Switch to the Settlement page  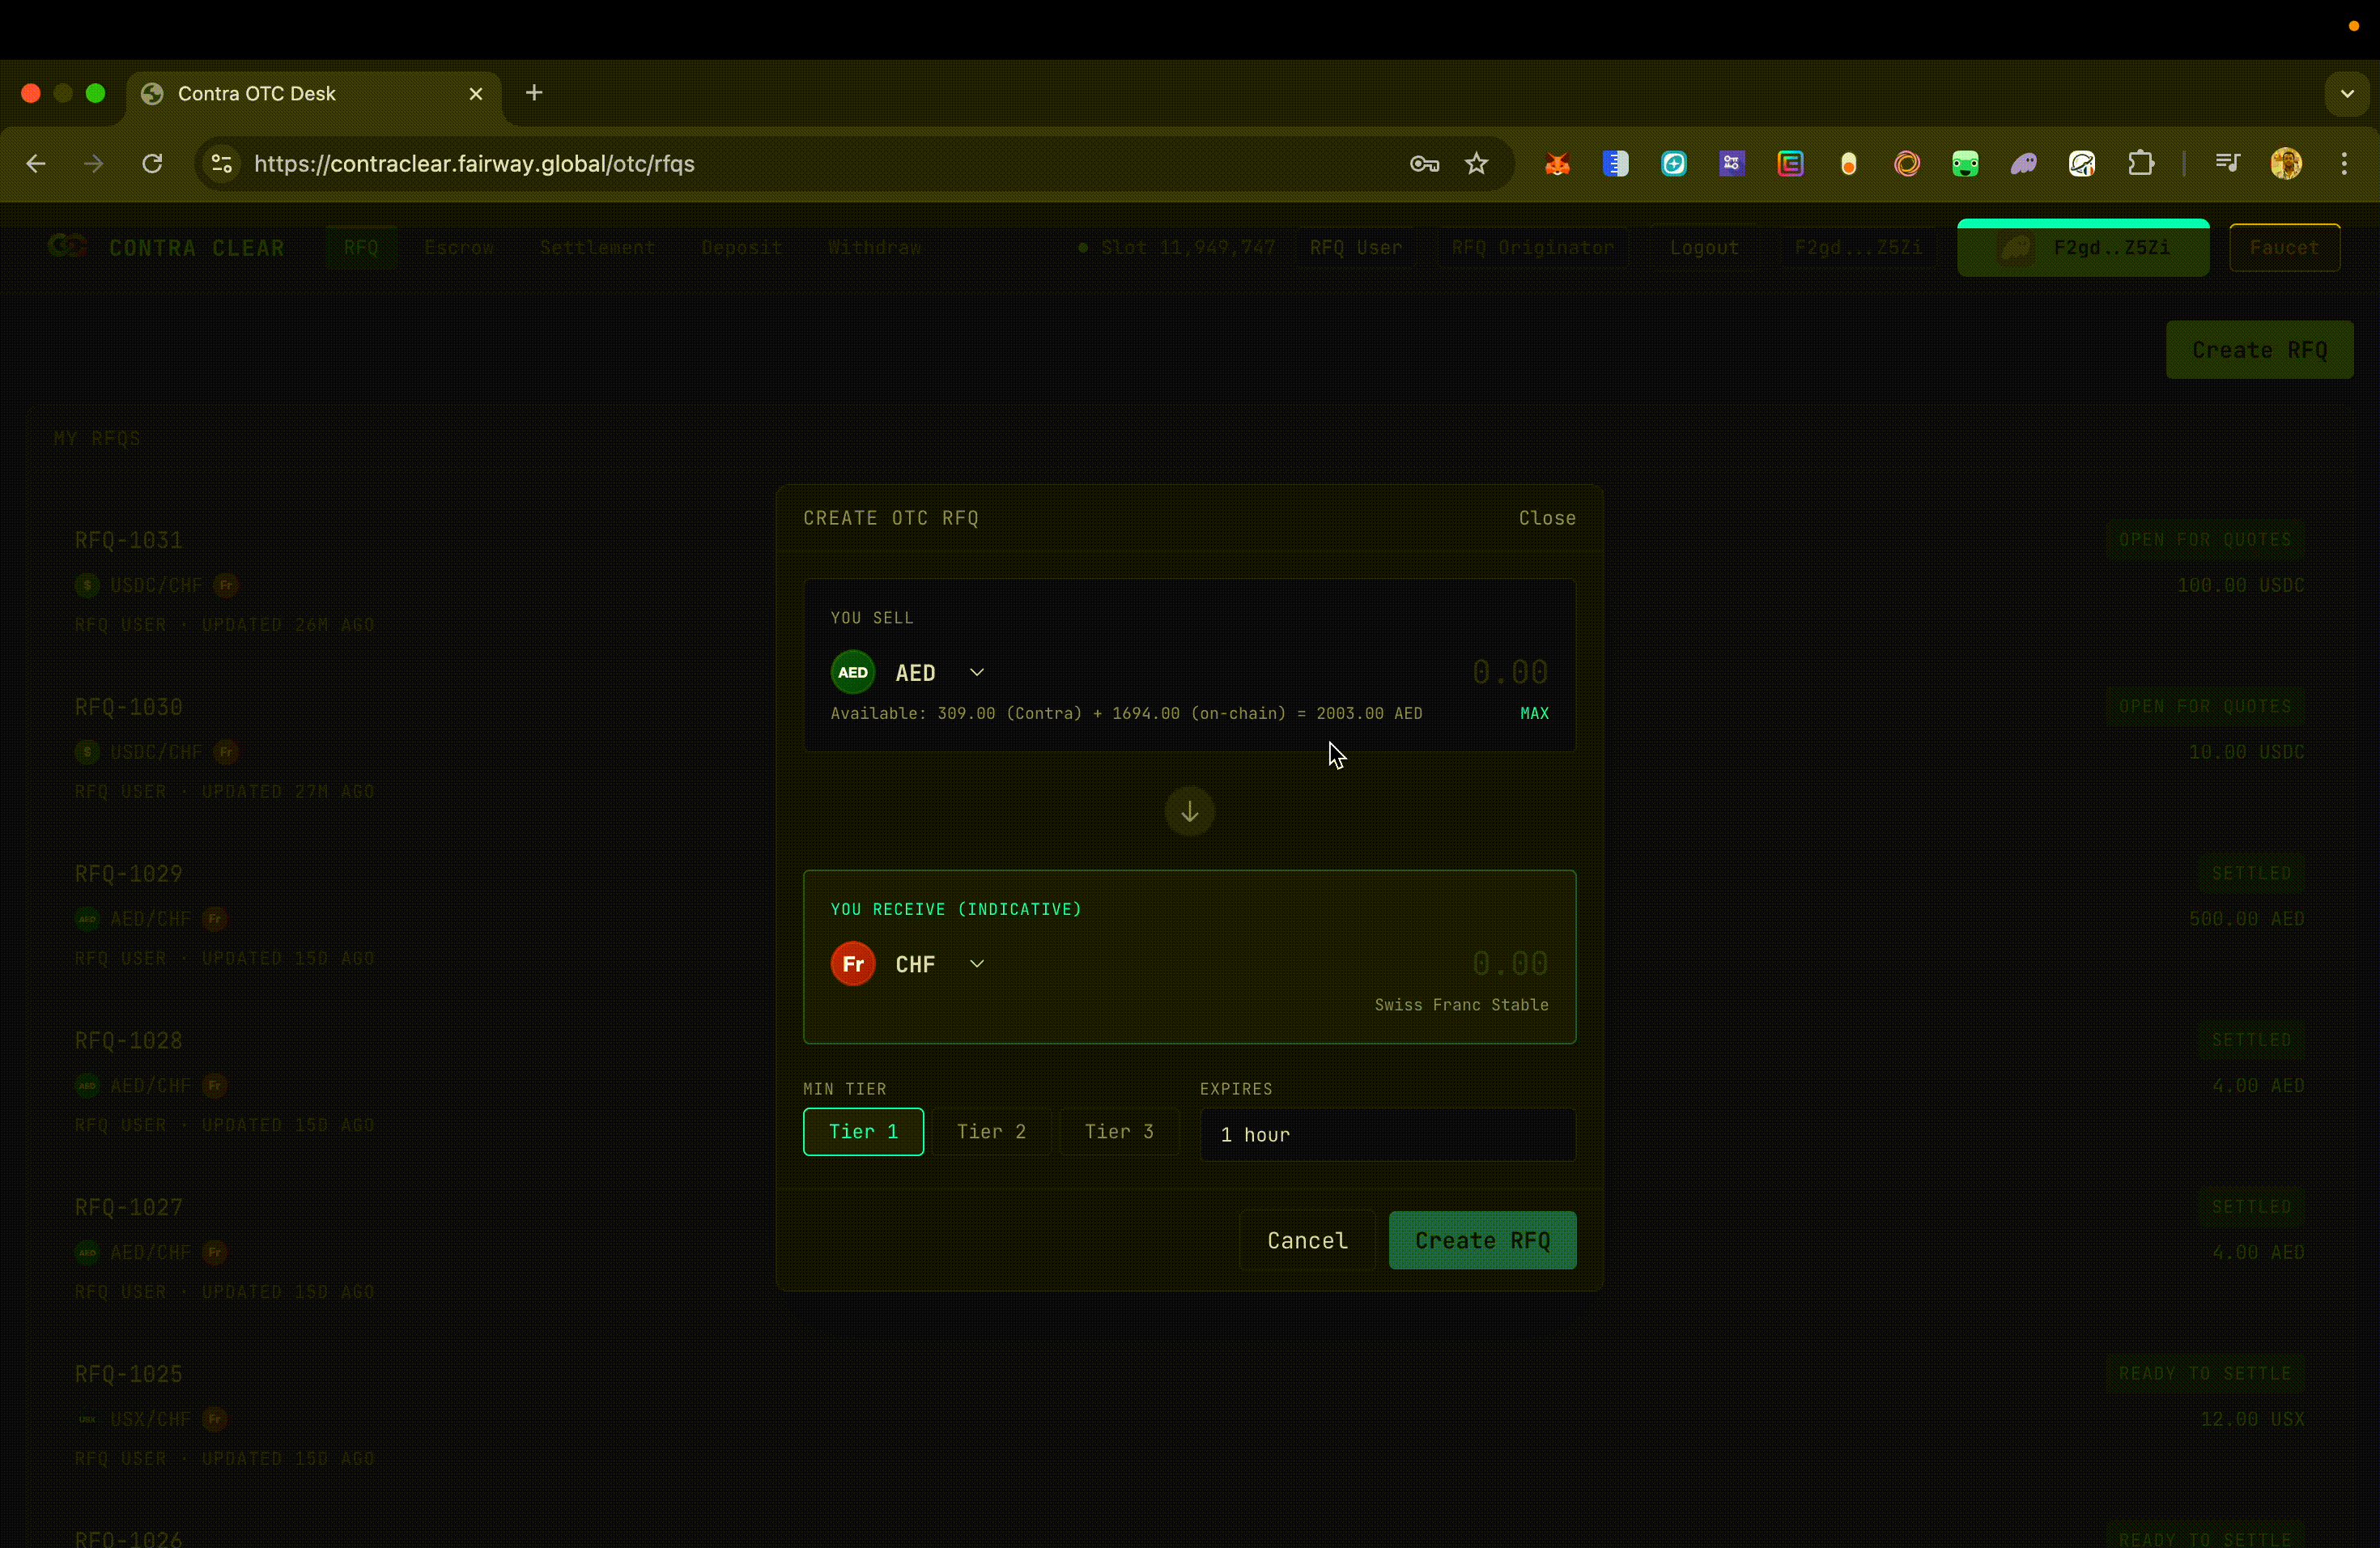click(597, 247)
